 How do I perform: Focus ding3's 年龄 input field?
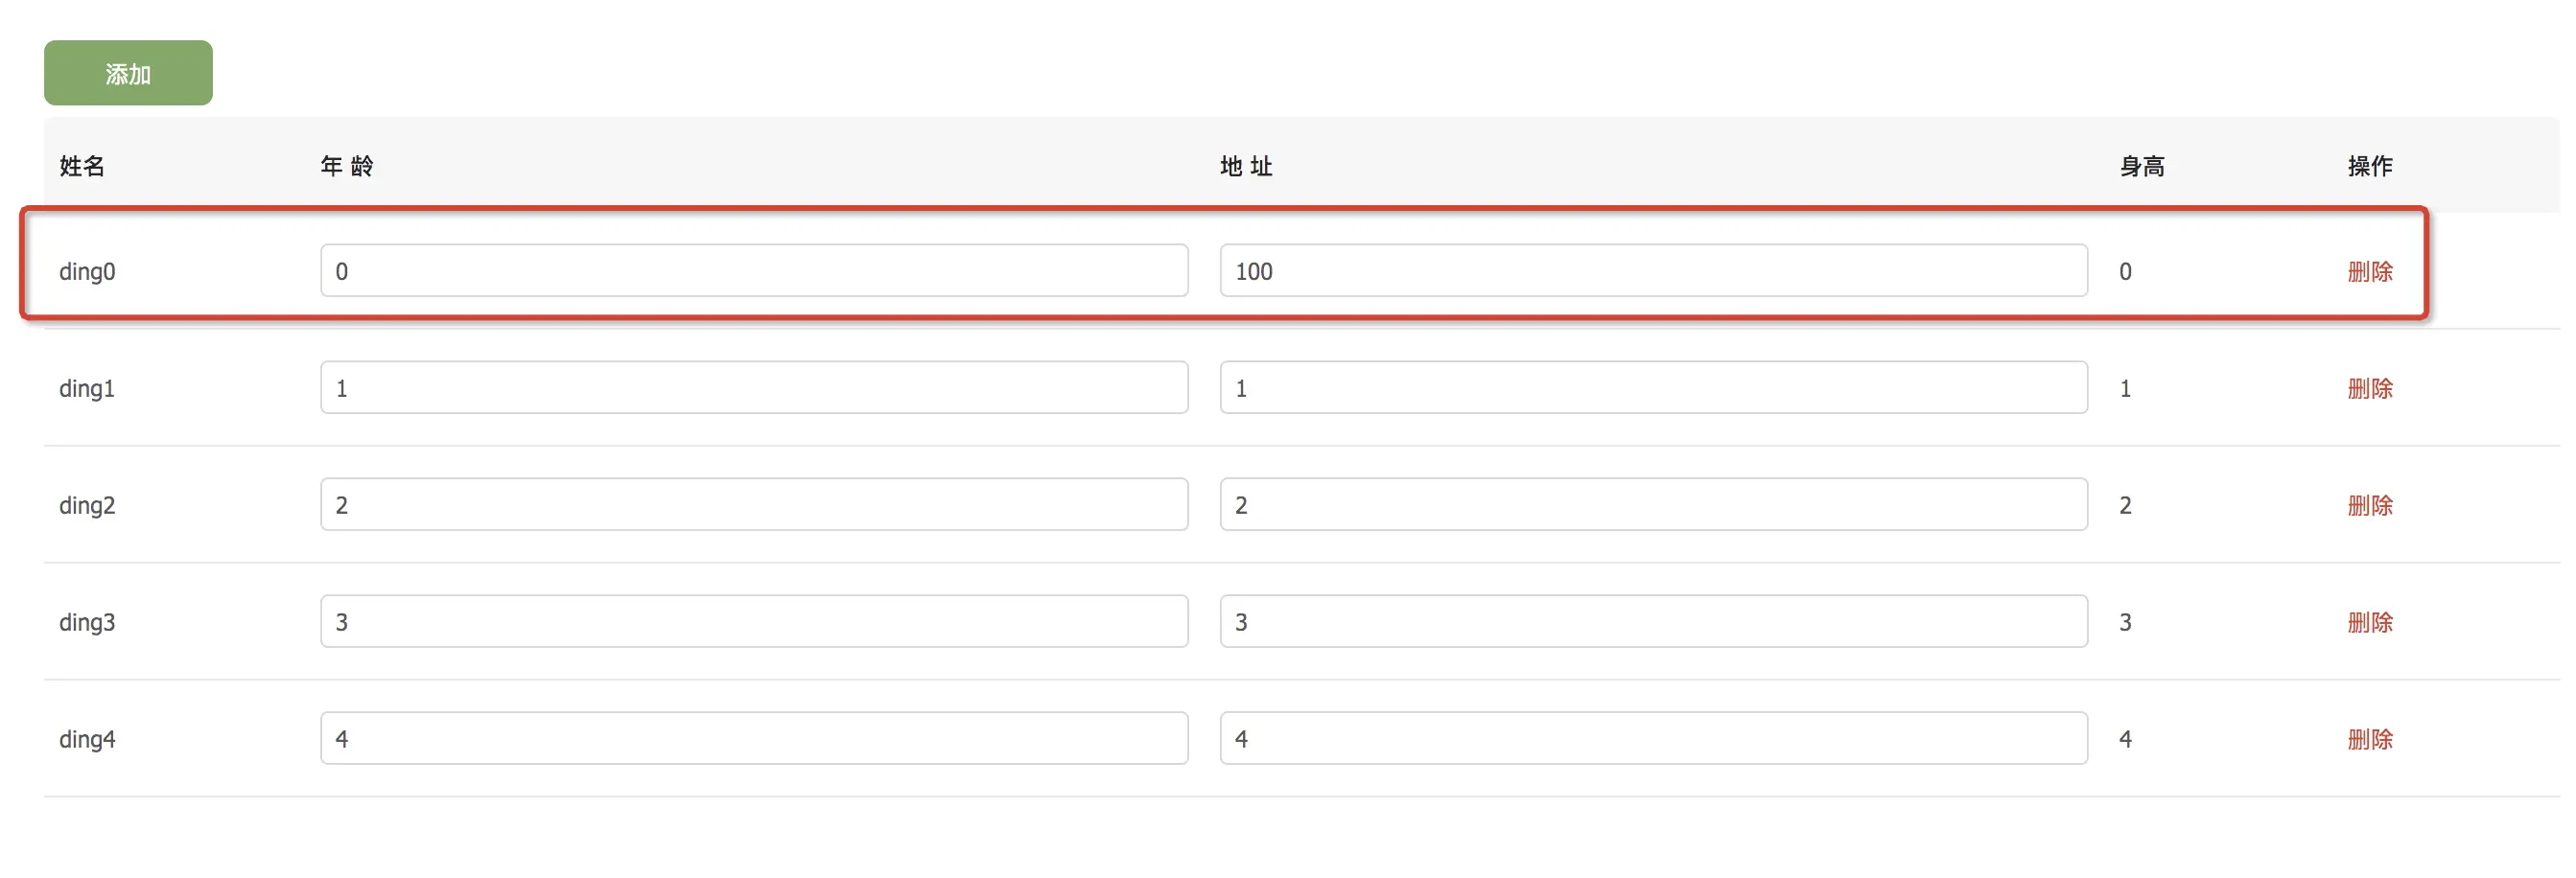click(754, 622)
